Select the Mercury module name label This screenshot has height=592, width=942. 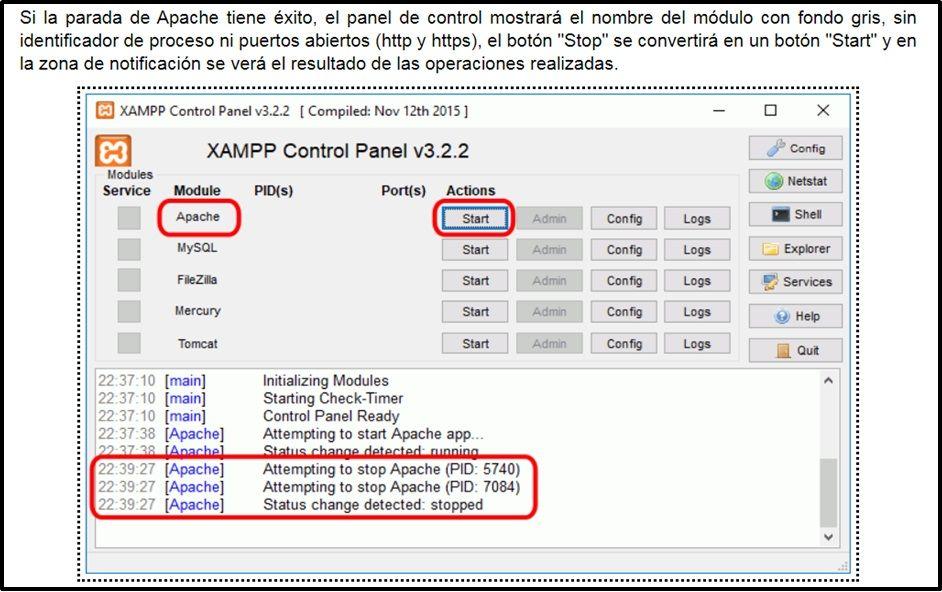pos(198,311)
